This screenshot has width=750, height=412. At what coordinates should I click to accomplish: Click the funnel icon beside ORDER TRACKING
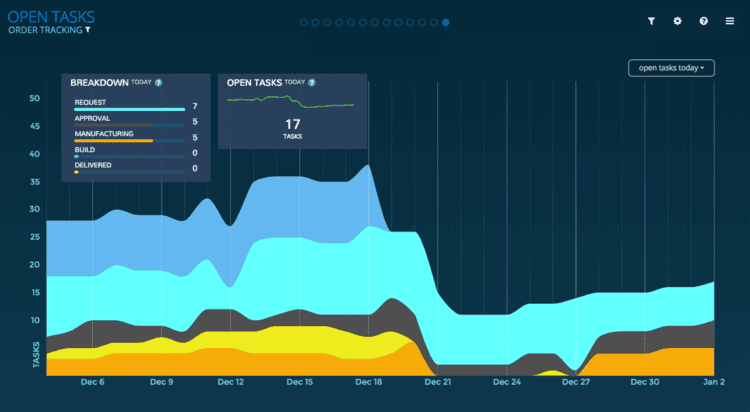click(x=88, y=30)
